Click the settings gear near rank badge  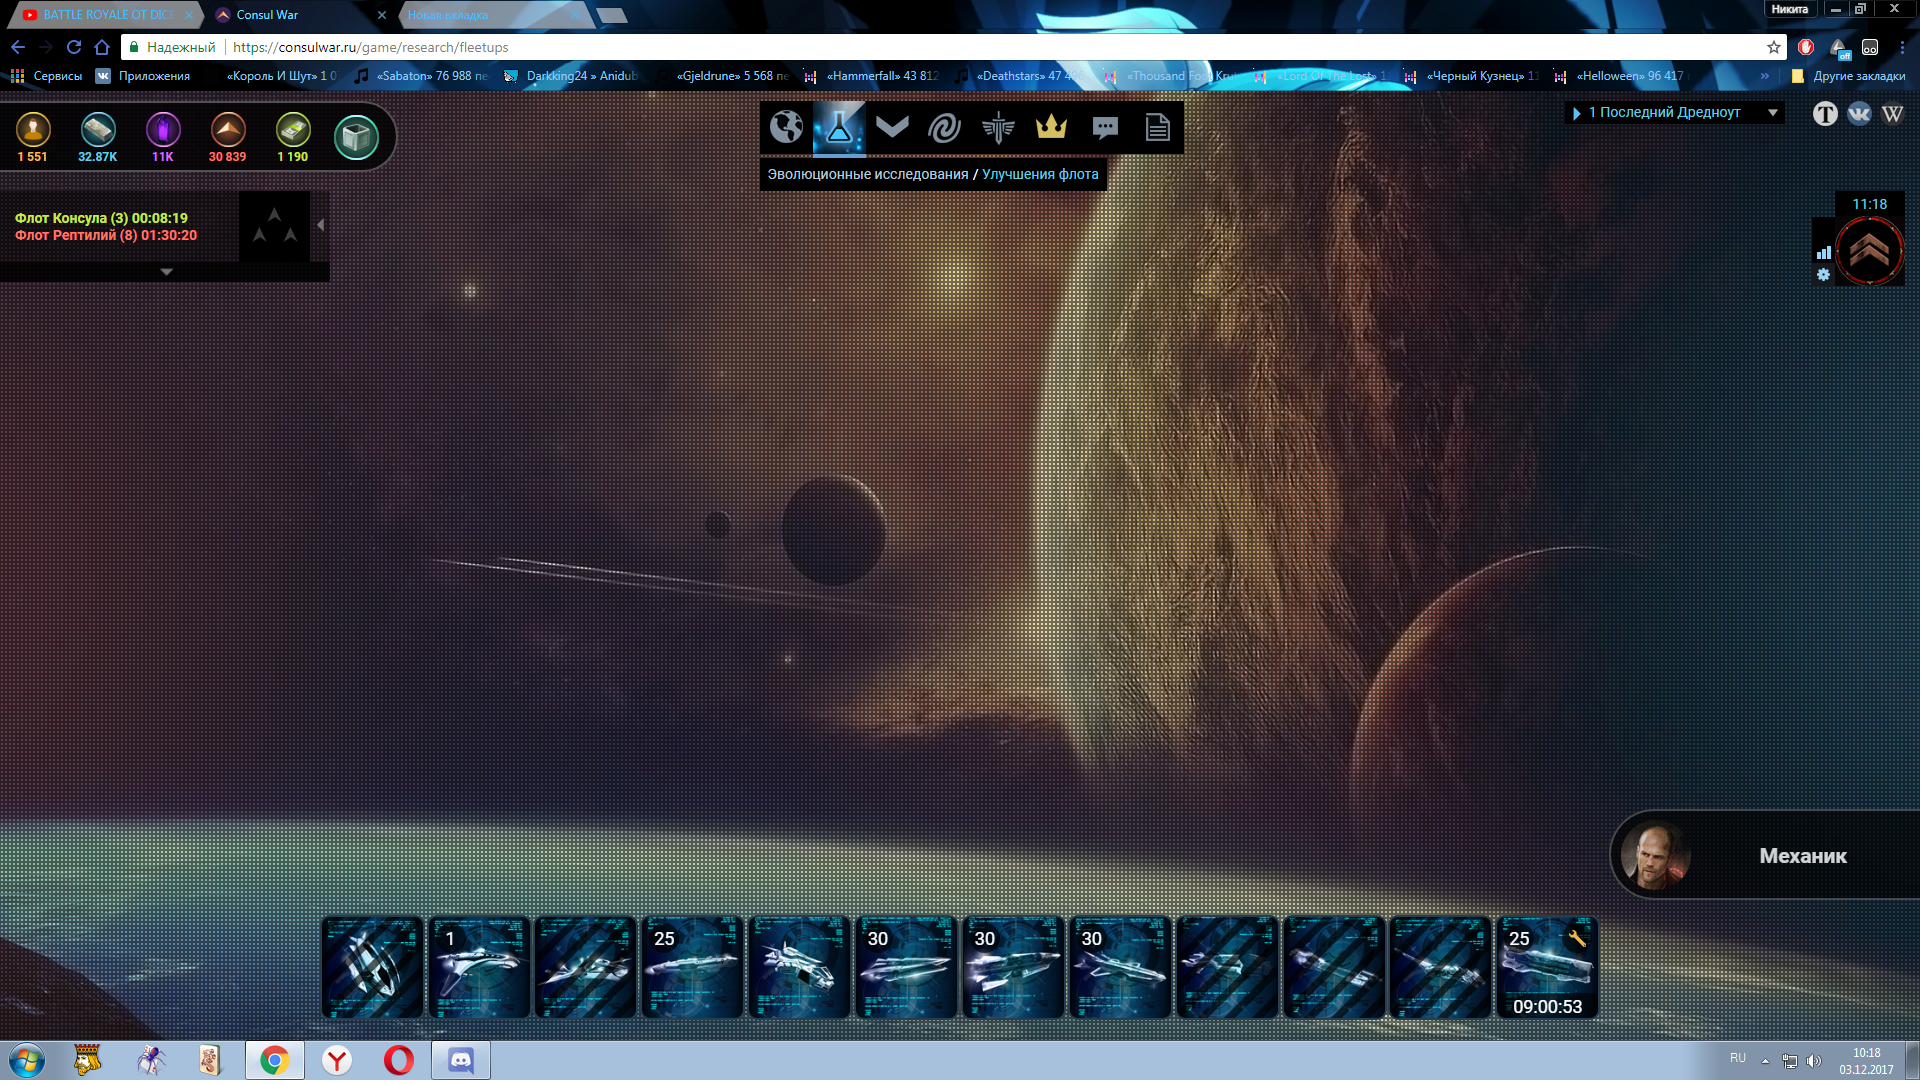pos(1825,275)
